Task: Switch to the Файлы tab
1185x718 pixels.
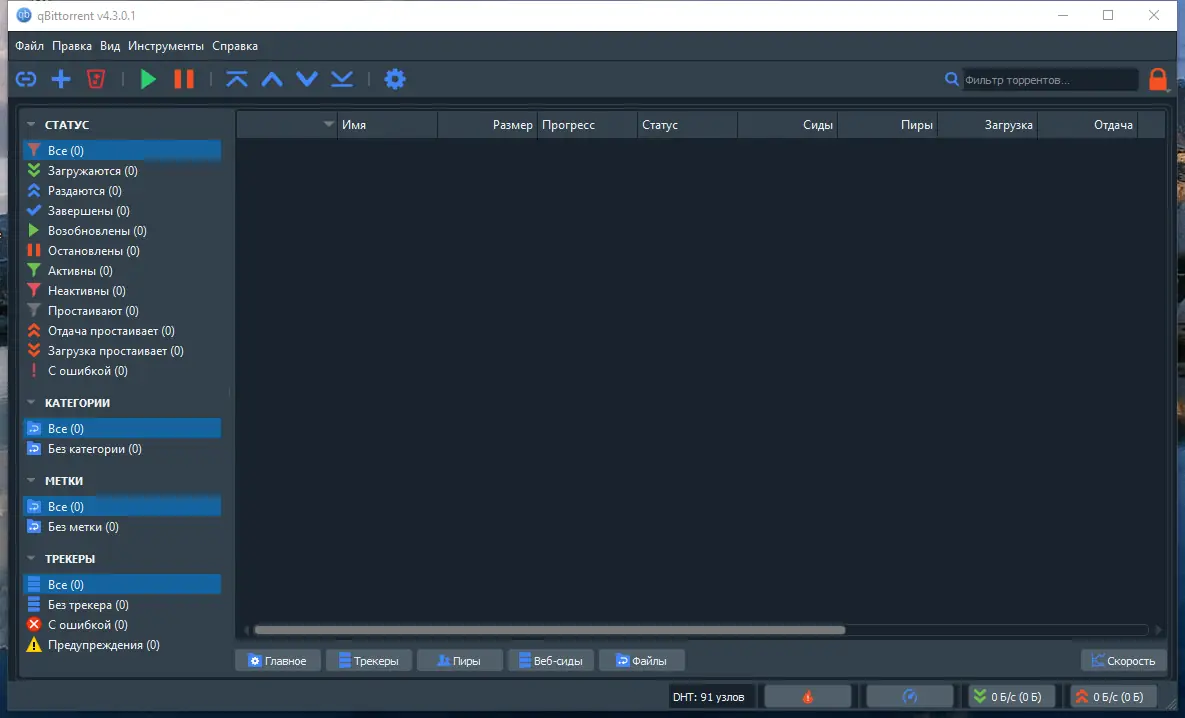Action: coord(642,661)
